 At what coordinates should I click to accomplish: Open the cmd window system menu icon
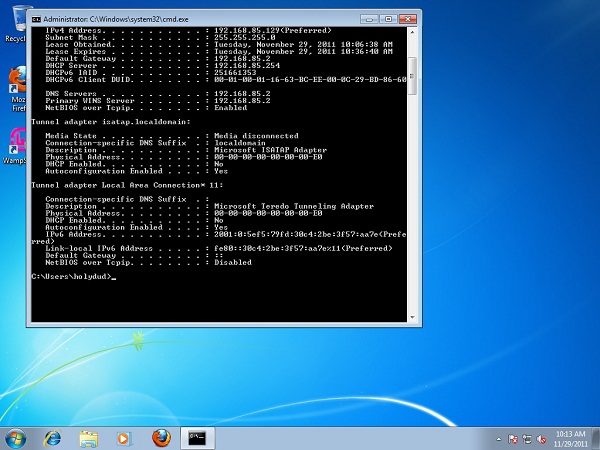(37, 18)
